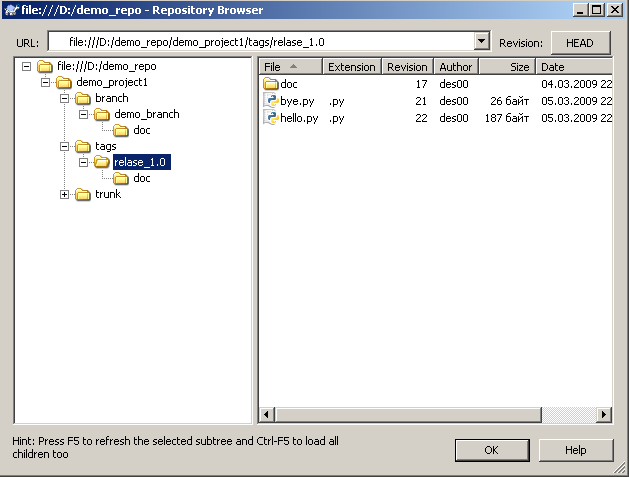Click doc folder icon under relase_1.0
This screenshot has height=477, width=629.
(x=121, y=178)
